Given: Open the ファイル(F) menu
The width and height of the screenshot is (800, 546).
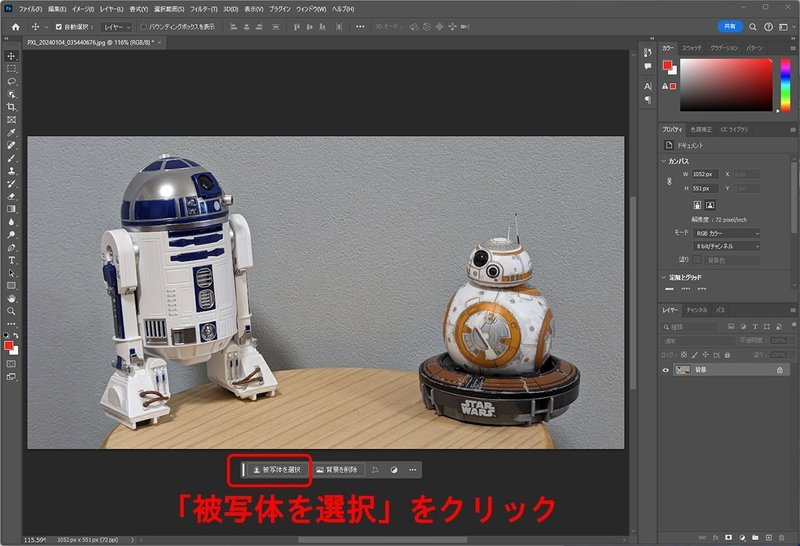Looking at the screenshot, I should [30, 9].
